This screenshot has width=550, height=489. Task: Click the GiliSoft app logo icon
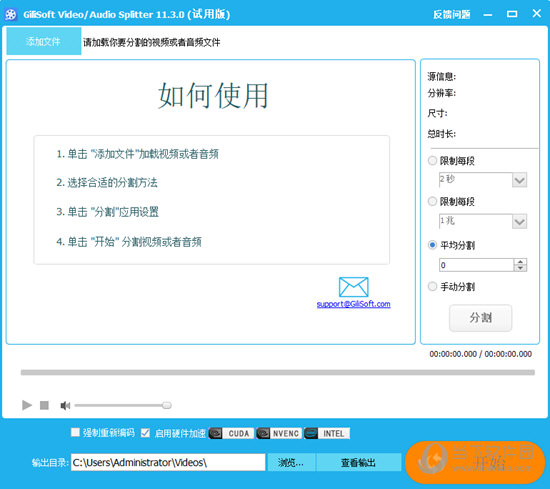click(11, 14)
